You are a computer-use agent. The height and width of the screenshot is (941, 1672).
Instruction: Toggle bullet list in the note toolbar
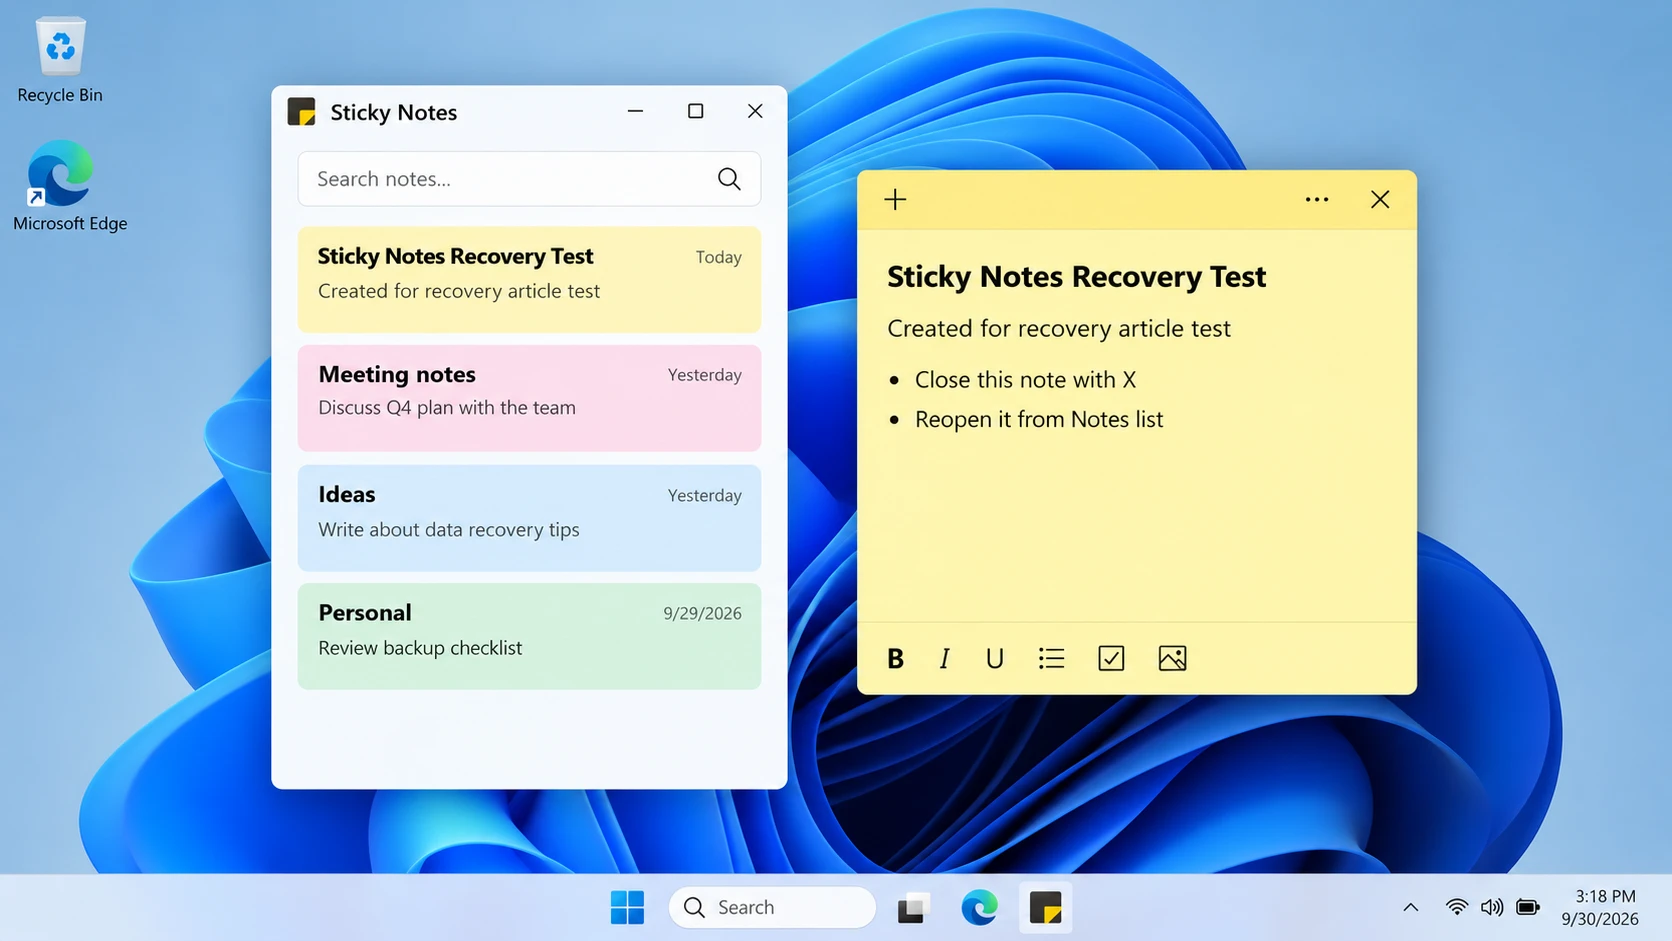point(1051,658)
